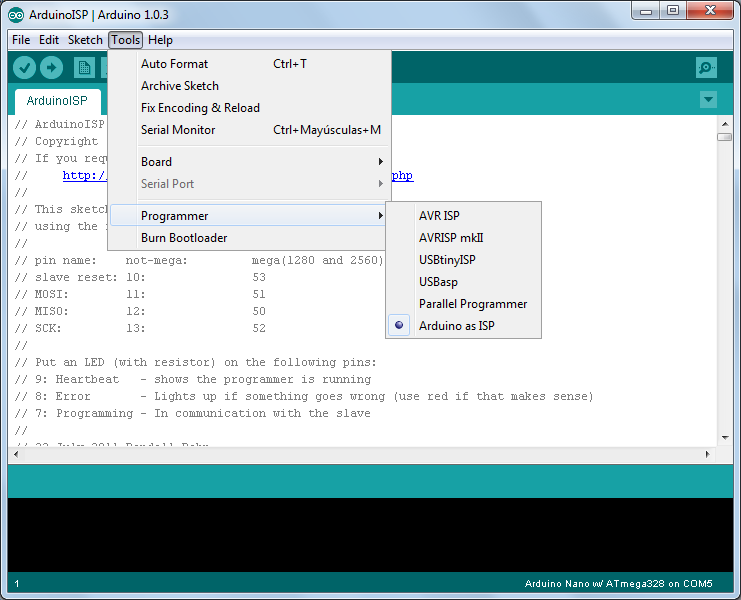Maximize the Arduino window

tap(673, 10)
